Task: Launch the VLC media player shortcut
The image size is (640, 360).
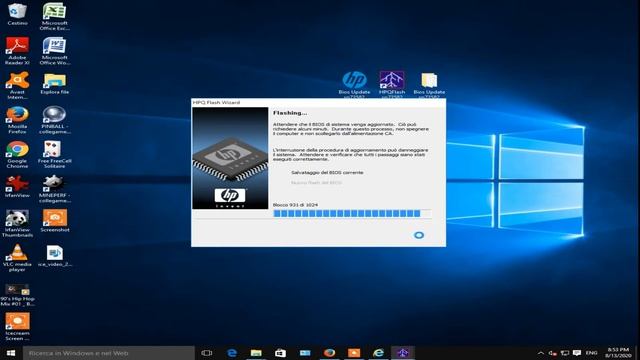Action: pyautogui.click(x=17, y=258)
